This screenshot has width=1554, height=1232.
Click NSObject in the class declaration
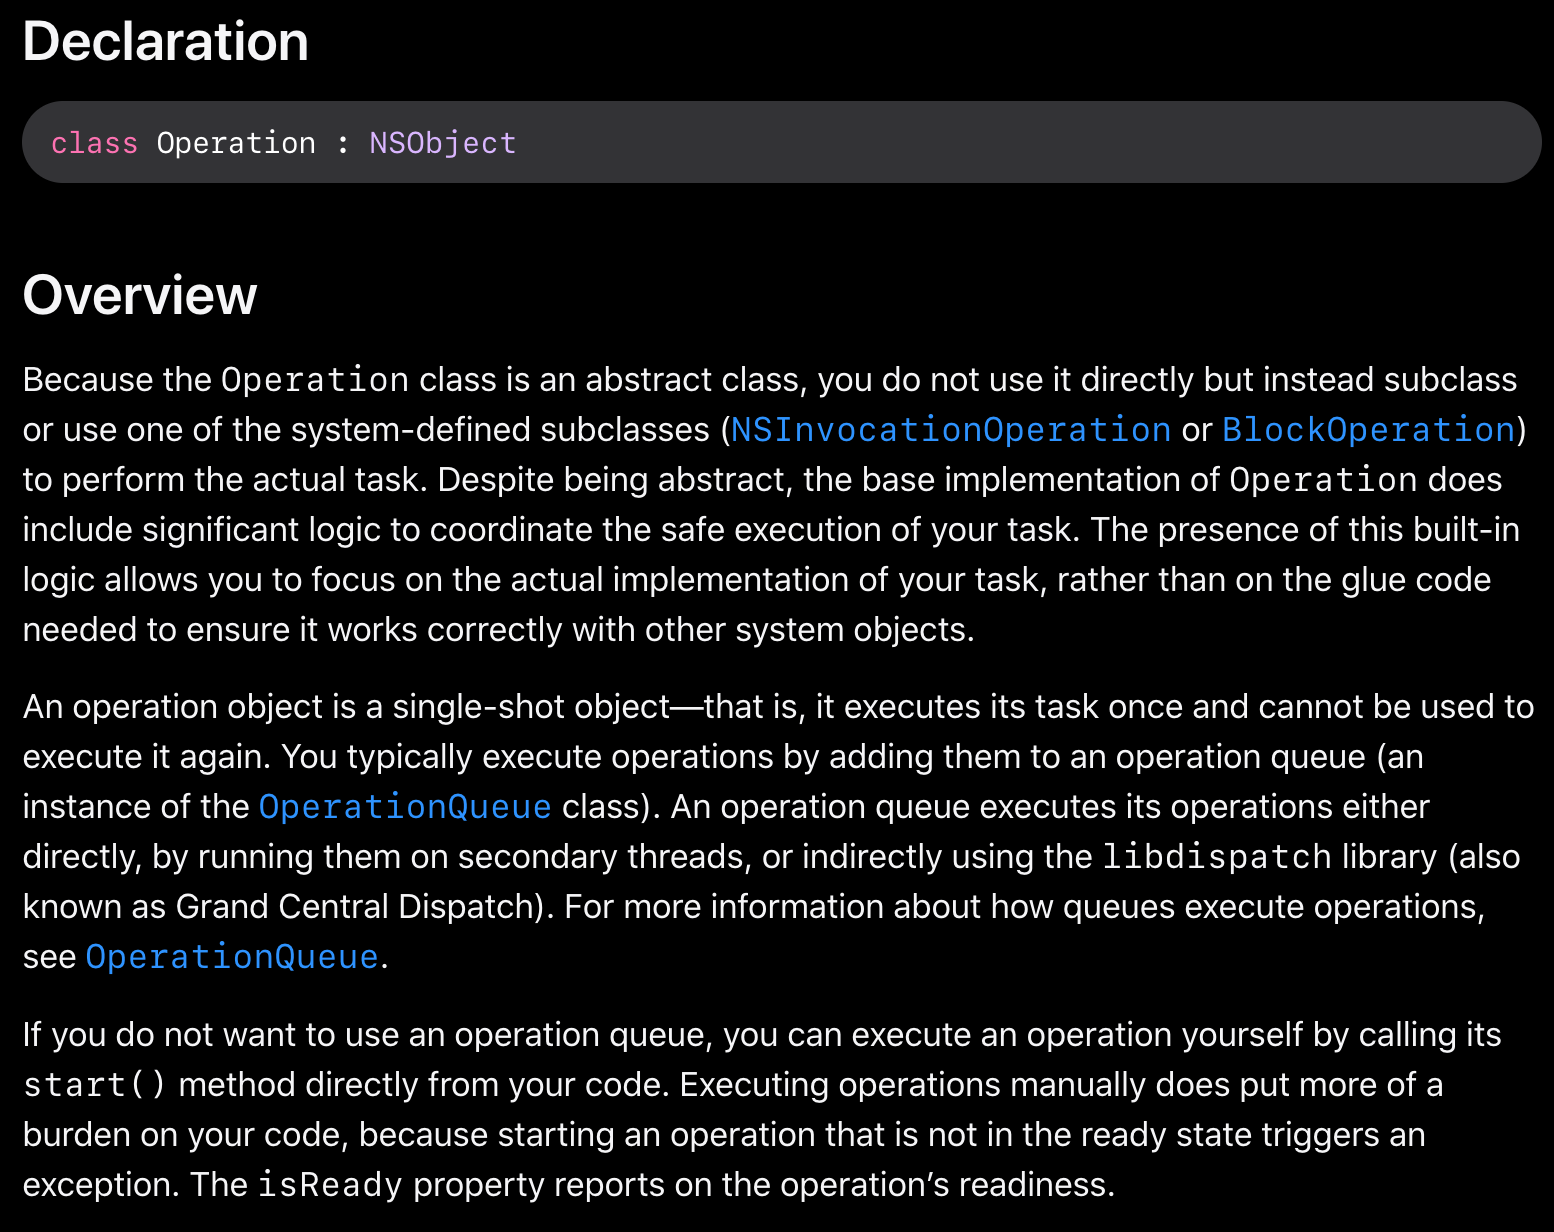tap(443, 143)
